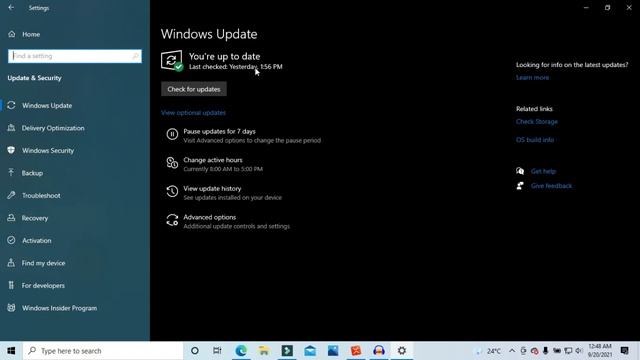Screen dimensions: 640x360
Task: Open the orange app icon on taskbar
Action: 356,351
